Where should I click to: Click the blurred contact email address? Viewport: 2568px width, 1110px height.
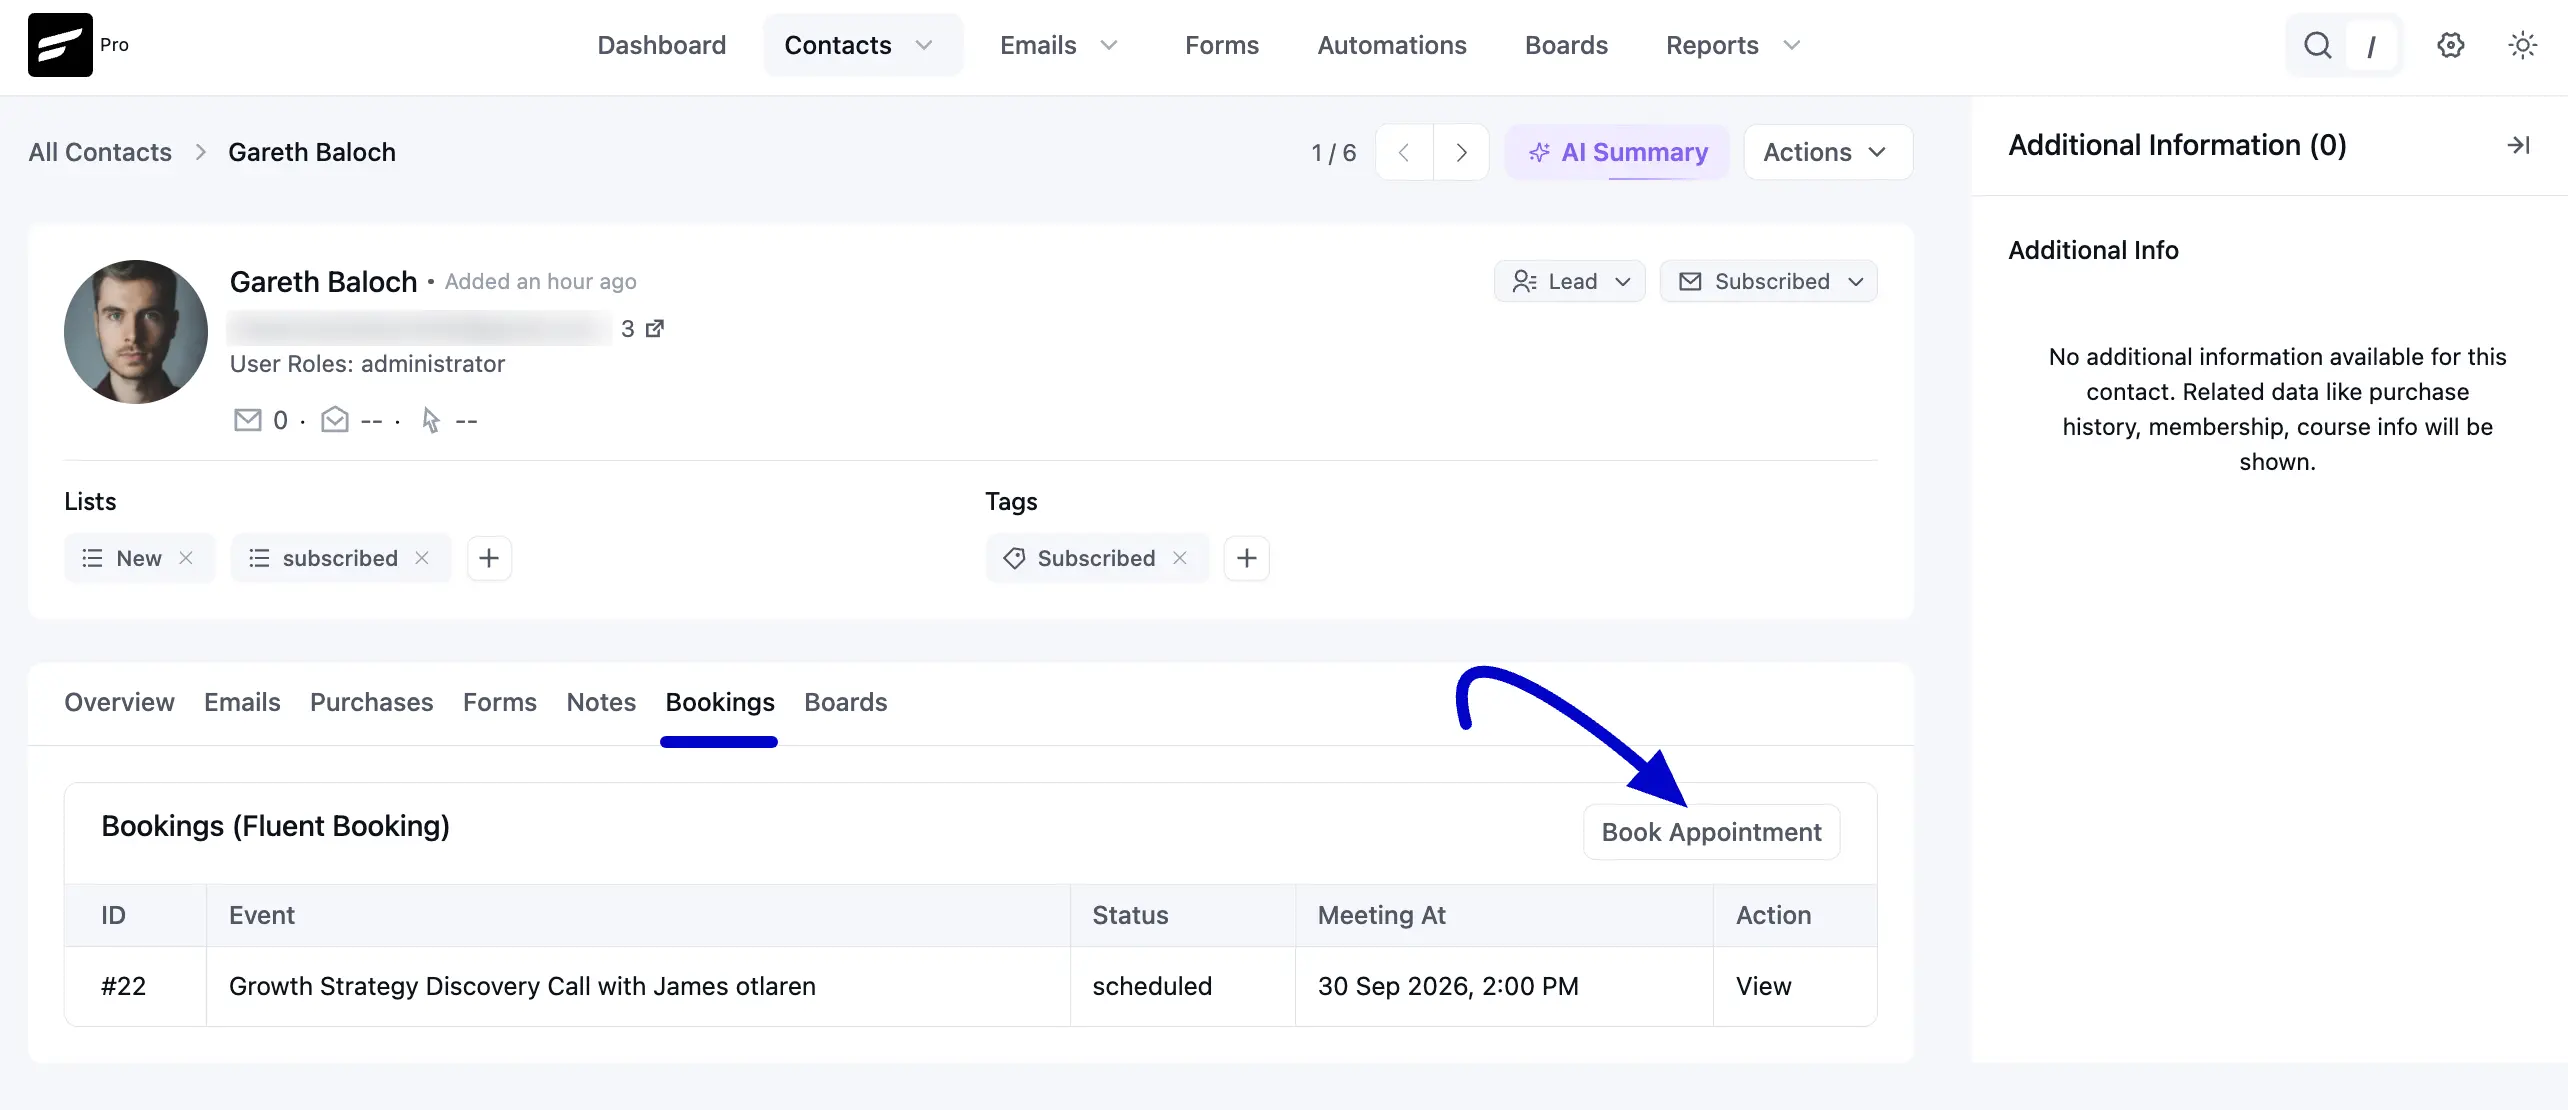pyautogui.click(x=420, y=328)
